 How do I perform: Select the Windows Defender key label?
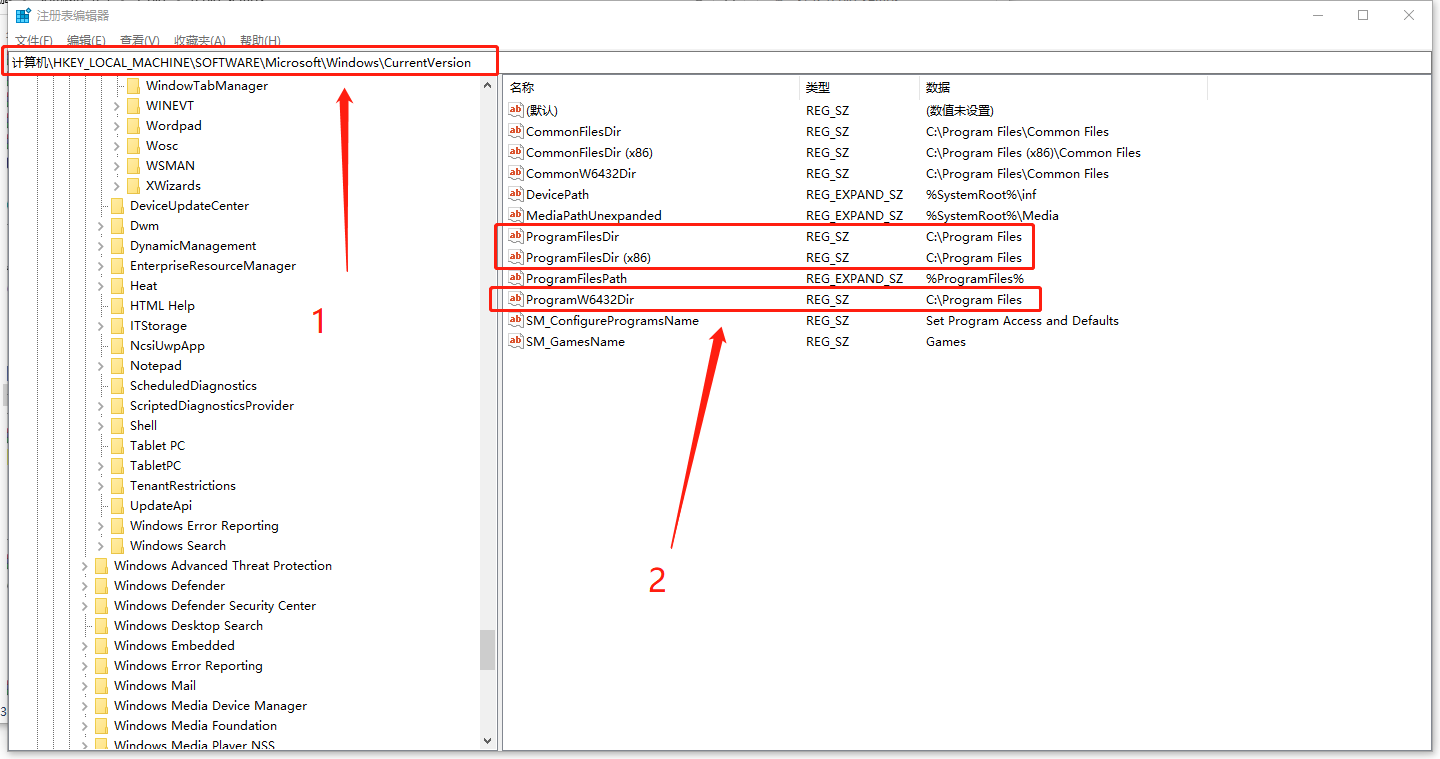pyautogui.click(x=169, y=586)
